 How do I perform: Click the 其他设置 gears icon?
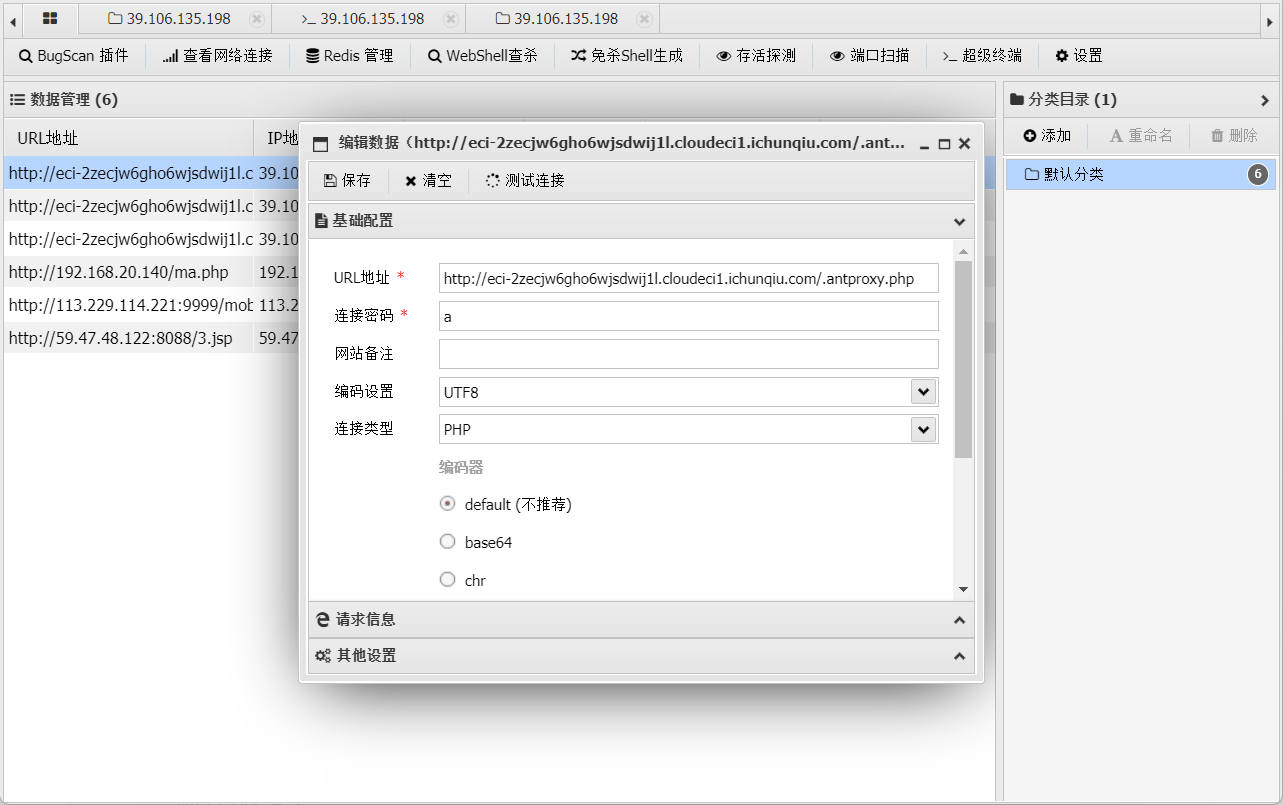click(x=322, y=656)
